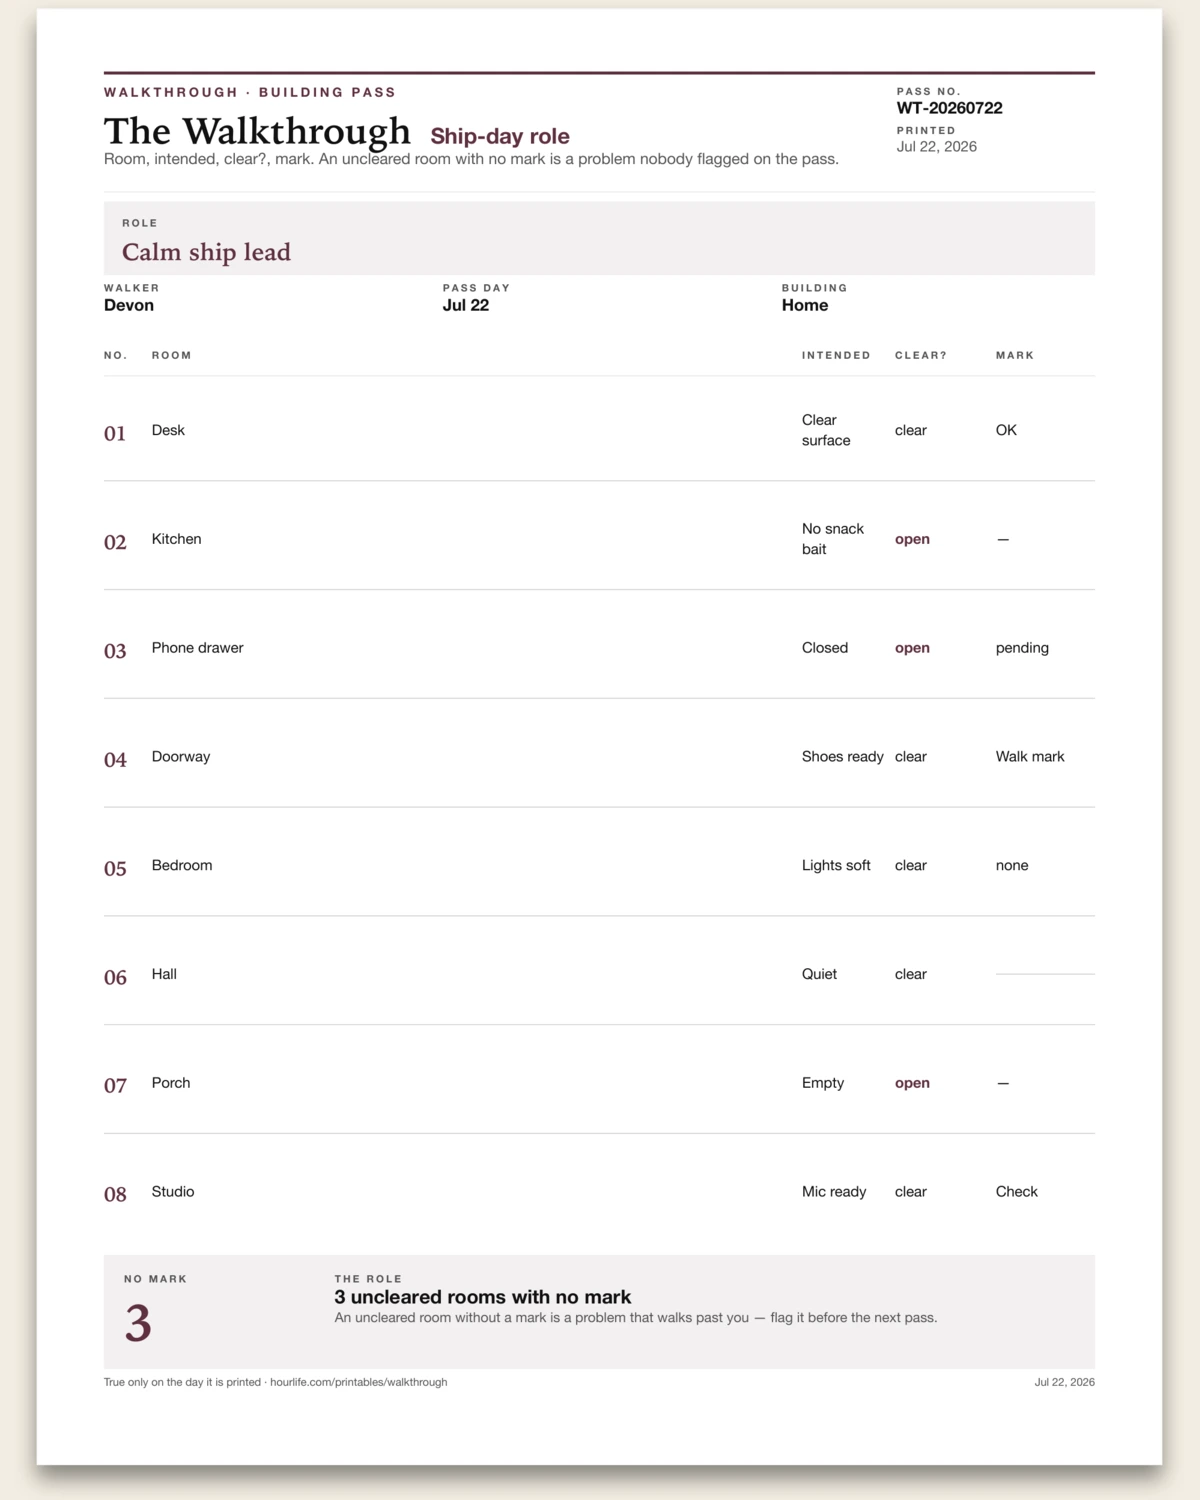Click the Pass Day value Jul 22
Screen dimensions: 1200x1500
coord(466,305)
